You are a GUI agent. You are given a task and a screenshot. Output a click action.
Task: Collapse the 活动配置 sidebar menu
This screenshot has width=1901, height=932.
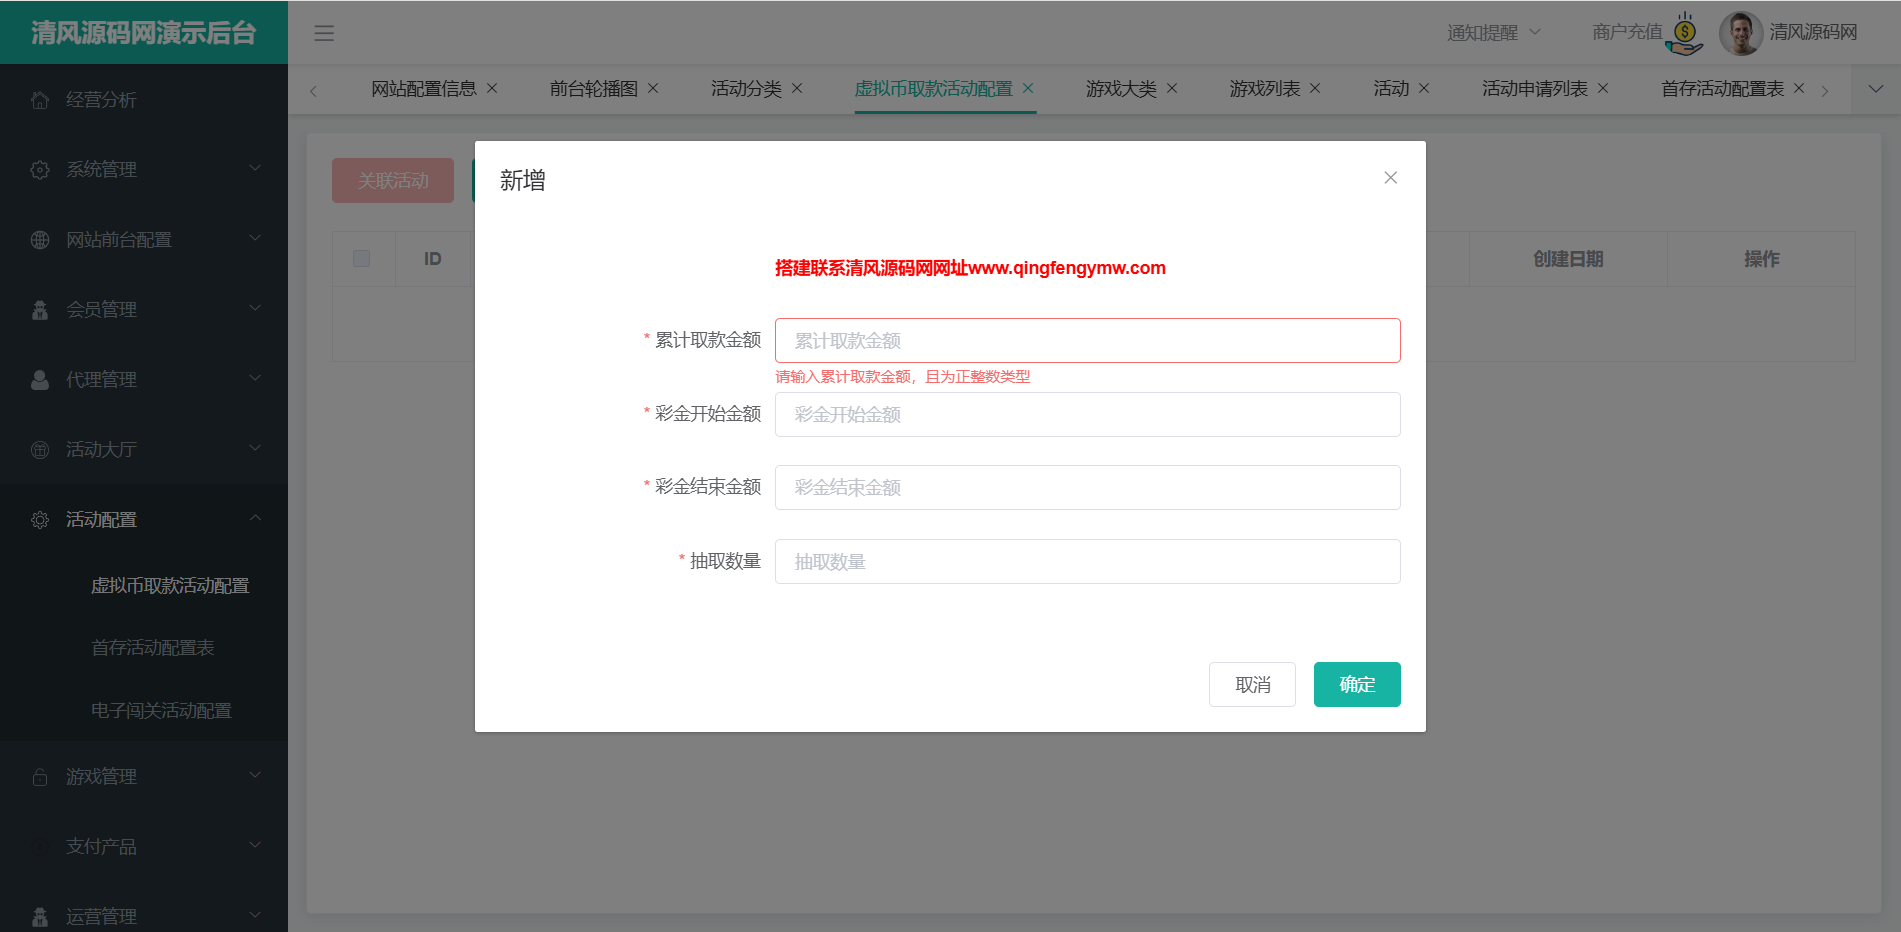pyautogui.click(x=144, y=519)
